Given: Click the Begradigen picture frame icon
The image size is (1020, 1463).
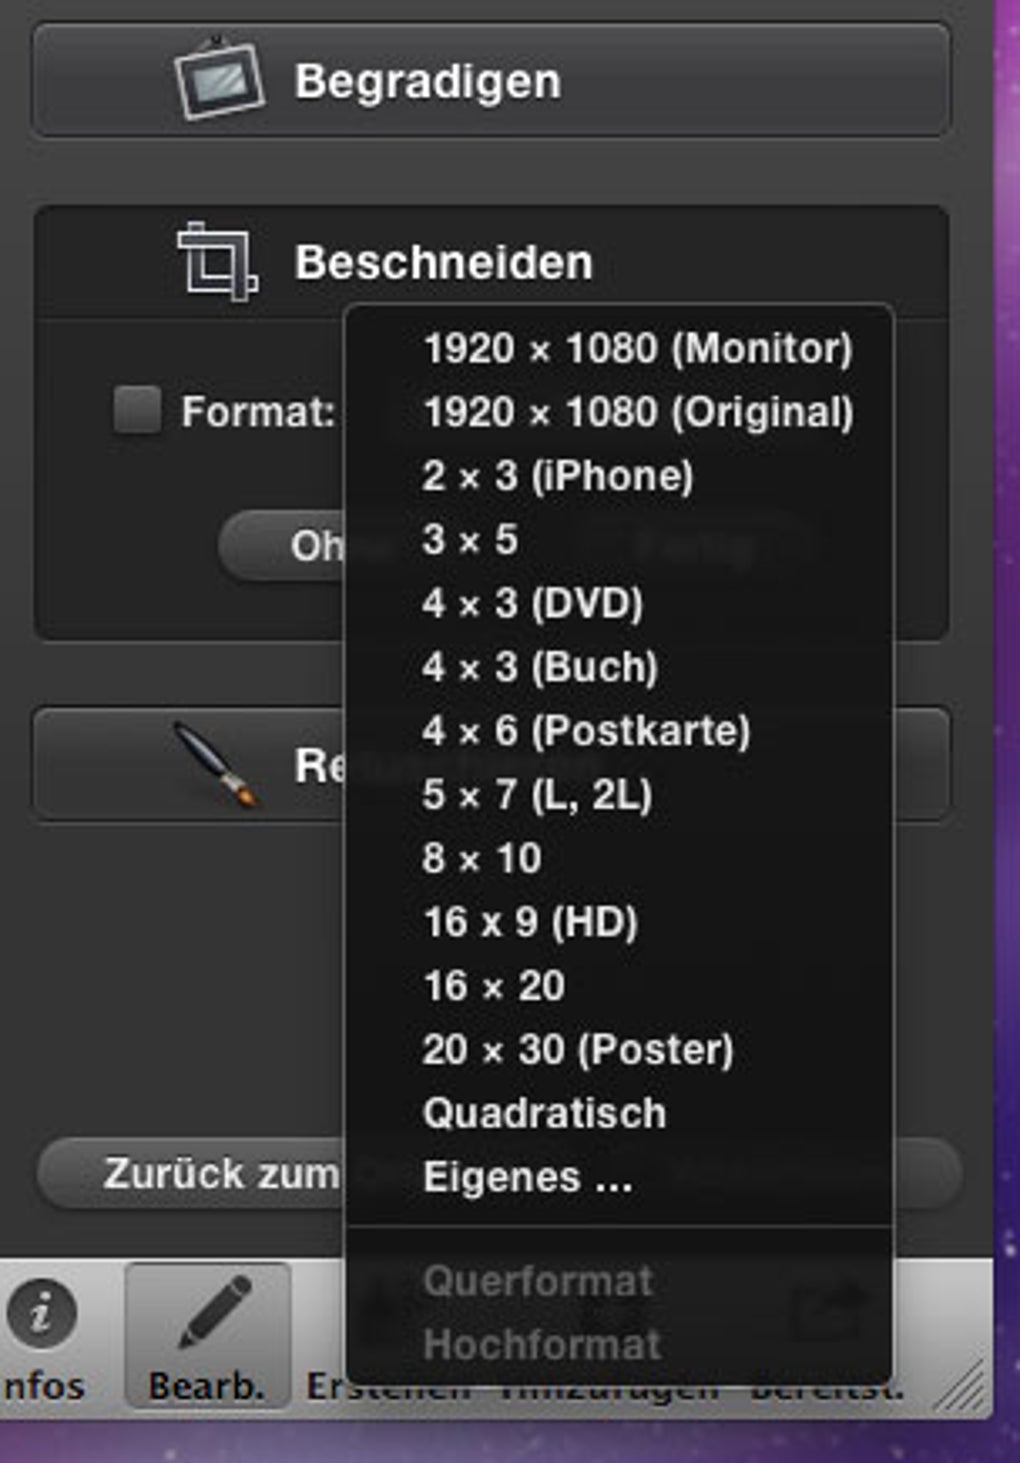Looking at the screenshot, I should [x=219, y=79].
